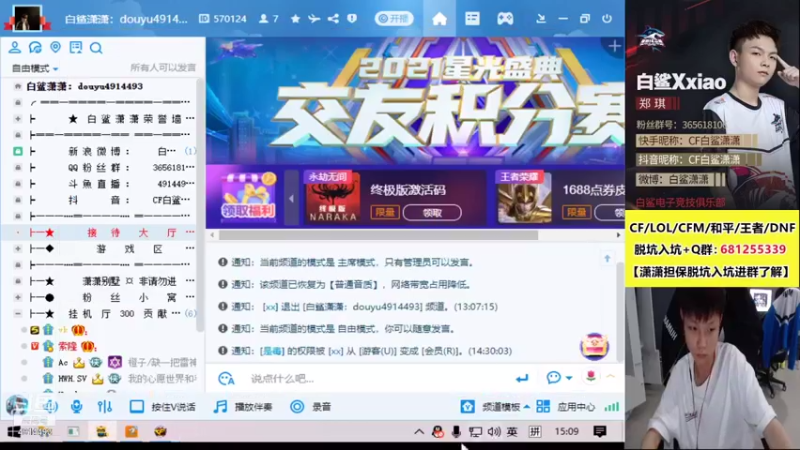Open the audio equalizer sliders icon
The width and height of the screenshot is (800, 450).
[x=105, y=407]
